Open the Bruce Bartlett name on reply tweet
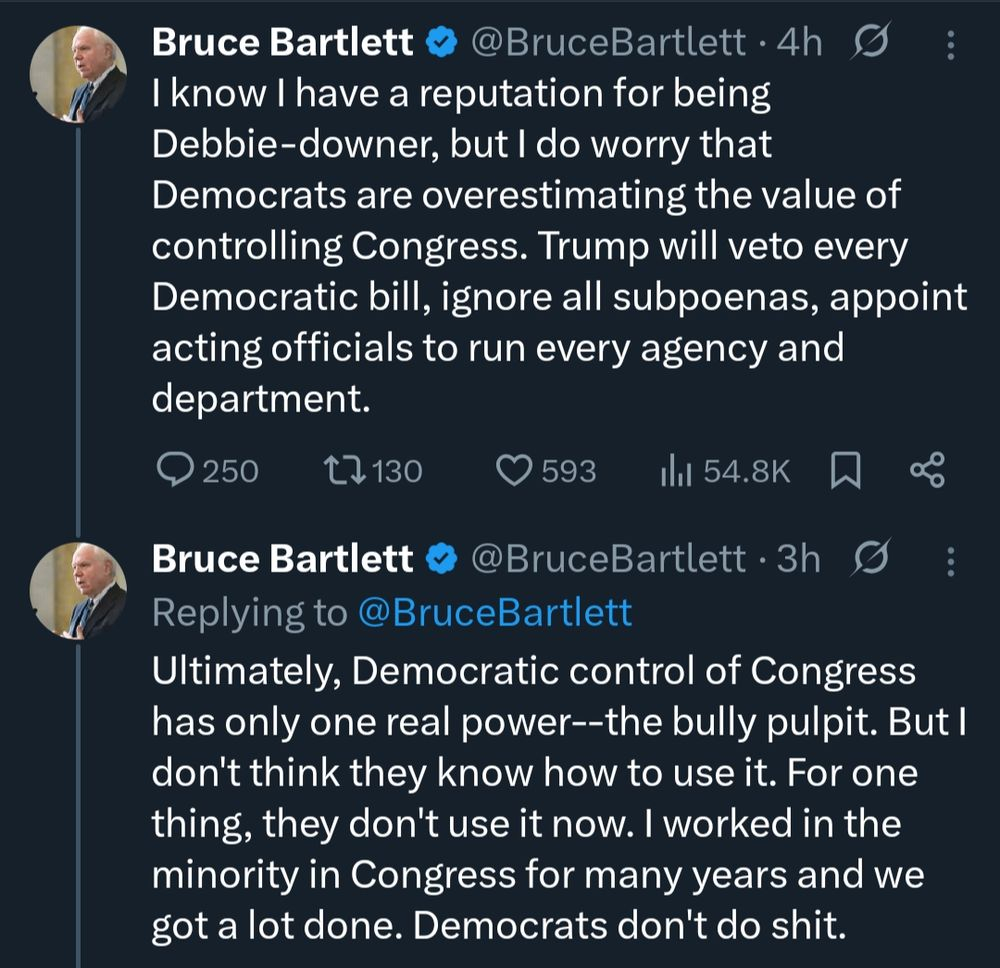The width and height of the screenshot is (1000, 968). coord(282,560)
